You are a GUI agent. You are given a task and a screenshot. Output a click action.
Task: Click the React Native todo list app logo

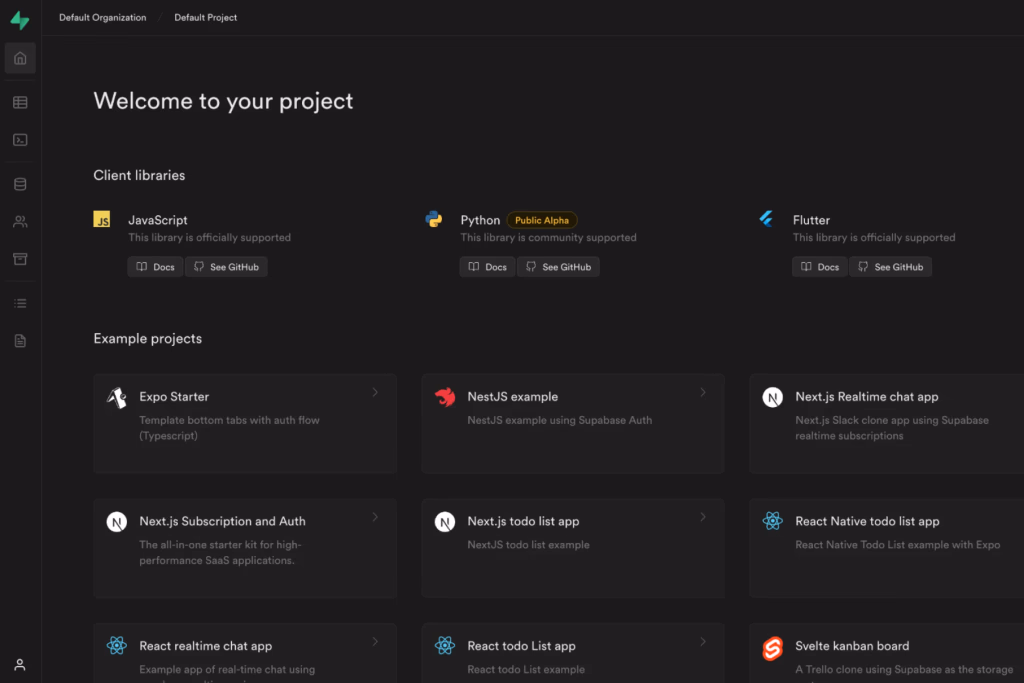point(773,521)
